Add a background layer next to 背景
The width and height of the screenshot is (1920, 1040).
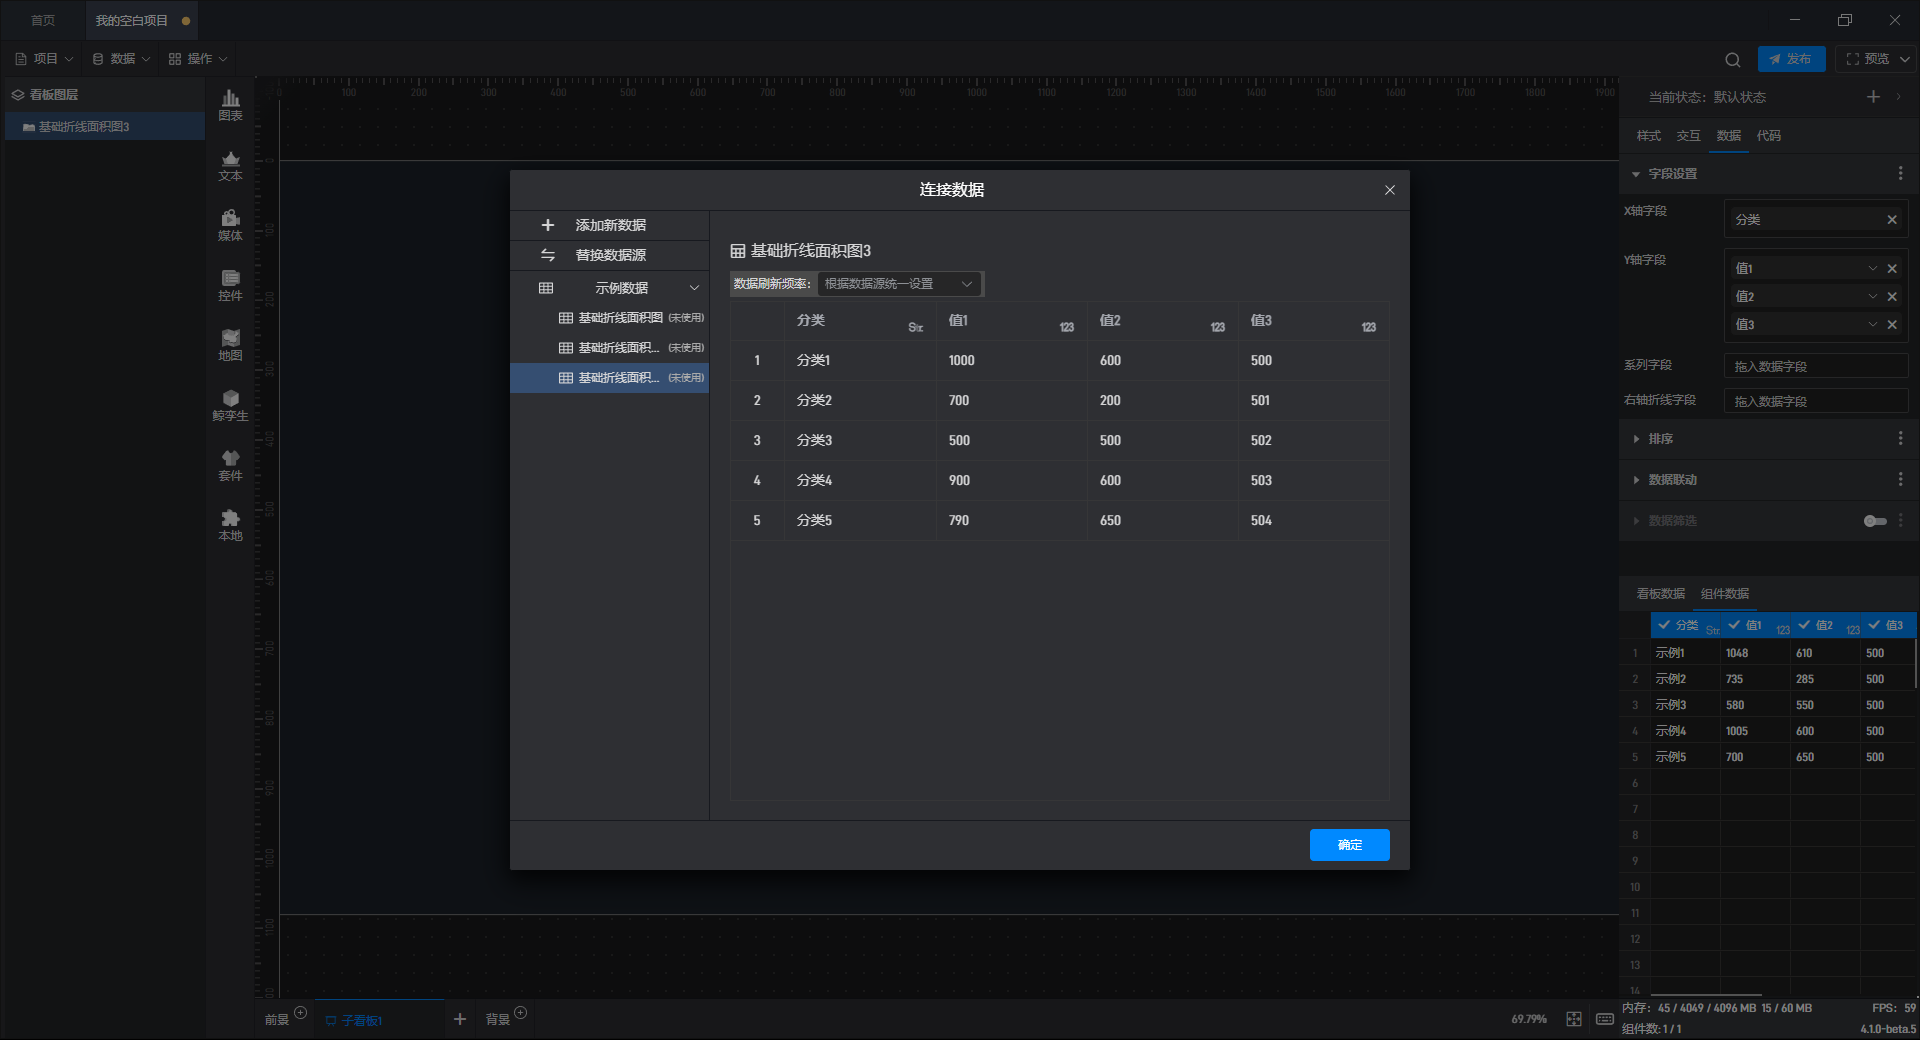[x=520, y=1013]
